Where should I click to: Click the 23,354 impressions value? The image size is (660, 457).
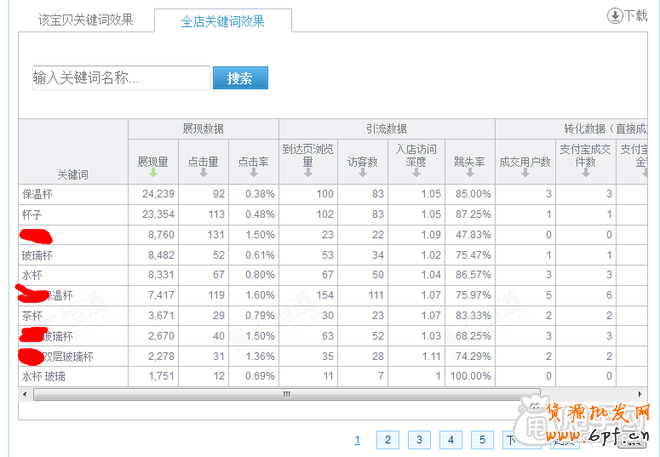pyautogui.click(x=158, y=215)
